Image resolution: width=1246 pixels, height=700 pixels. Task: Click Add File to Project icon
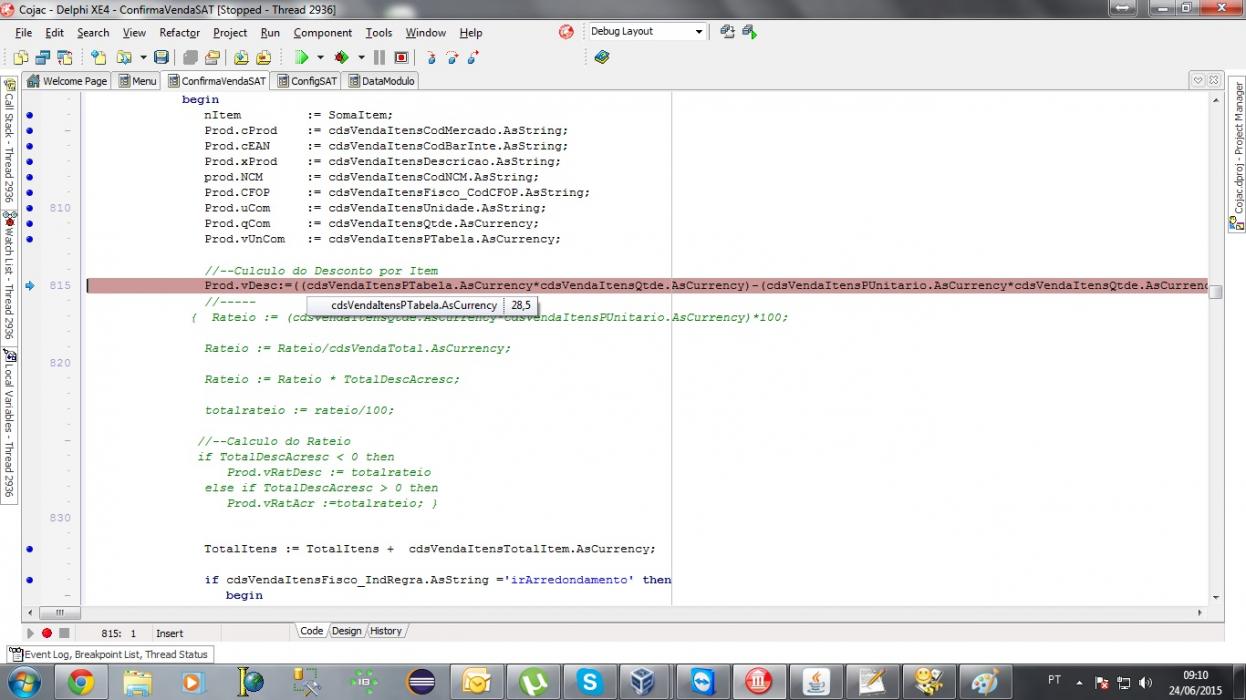(242, 58)
